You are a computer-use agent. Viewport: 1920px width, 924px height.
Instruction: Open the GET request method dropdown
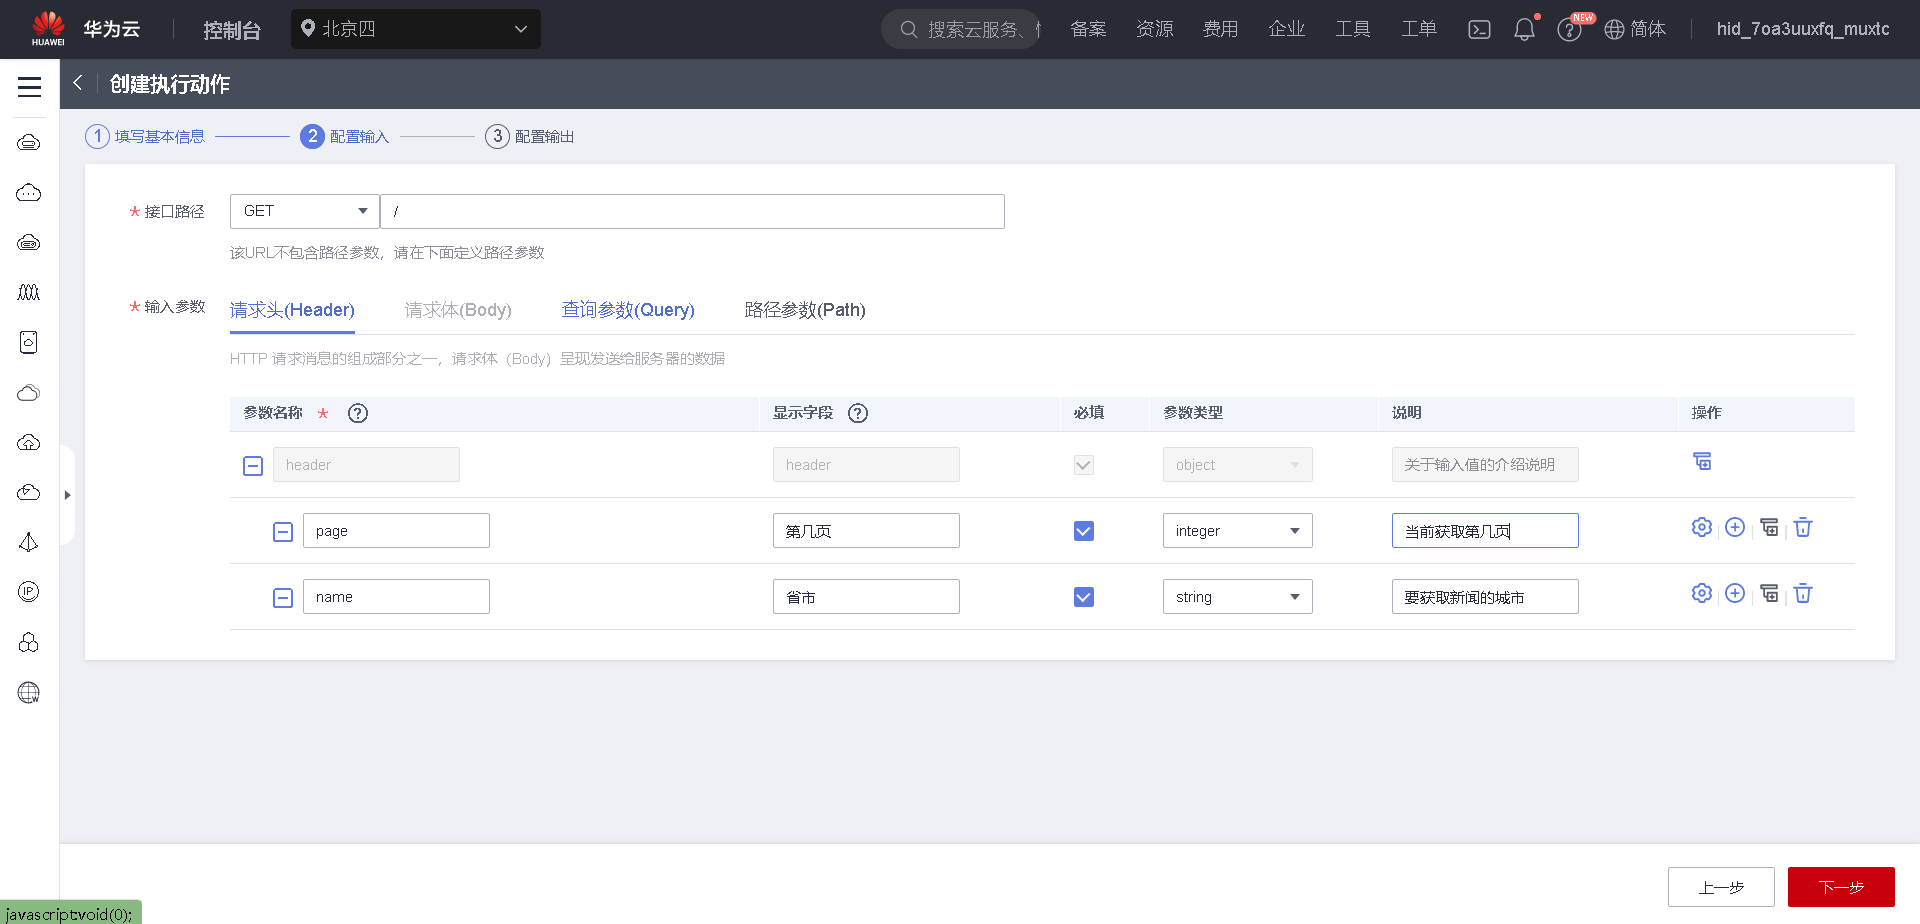click(x=305, y=211)
